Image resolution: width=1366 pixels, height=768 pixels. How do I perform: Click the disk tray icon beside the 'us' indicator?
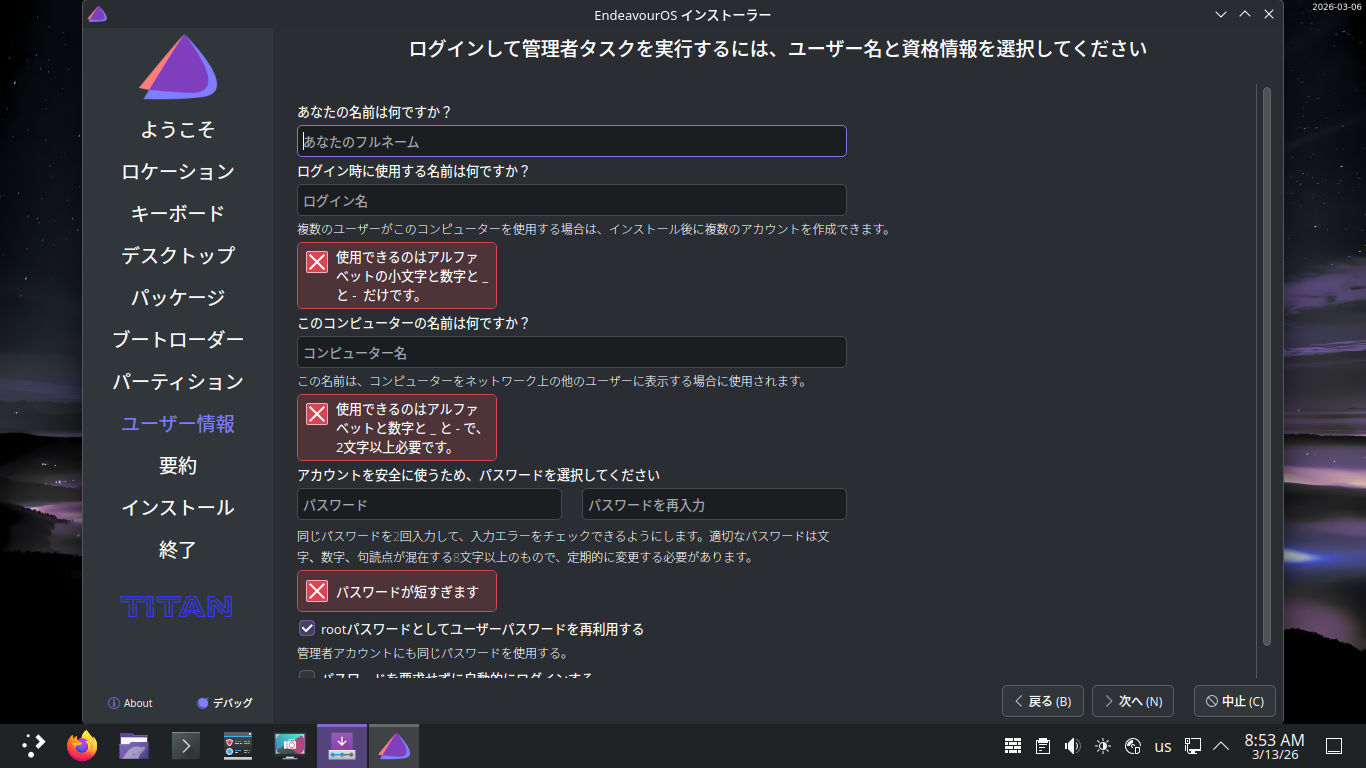pos(1133,746)
